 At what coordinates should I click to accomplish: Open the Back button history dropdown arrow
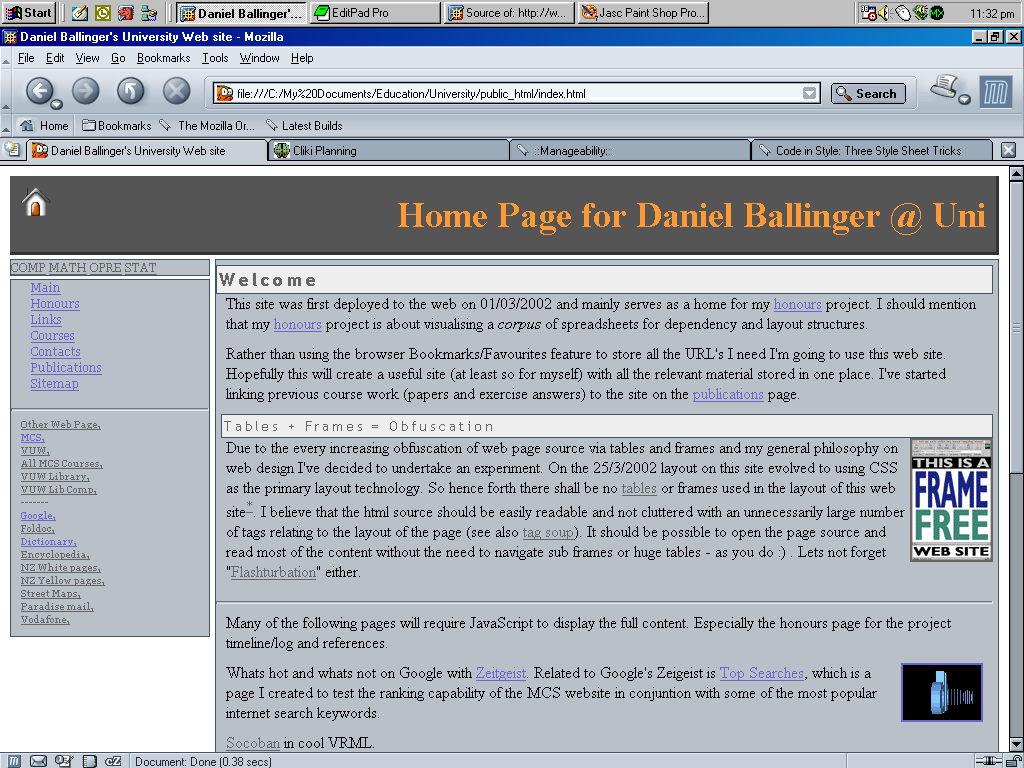pos(57,104)
